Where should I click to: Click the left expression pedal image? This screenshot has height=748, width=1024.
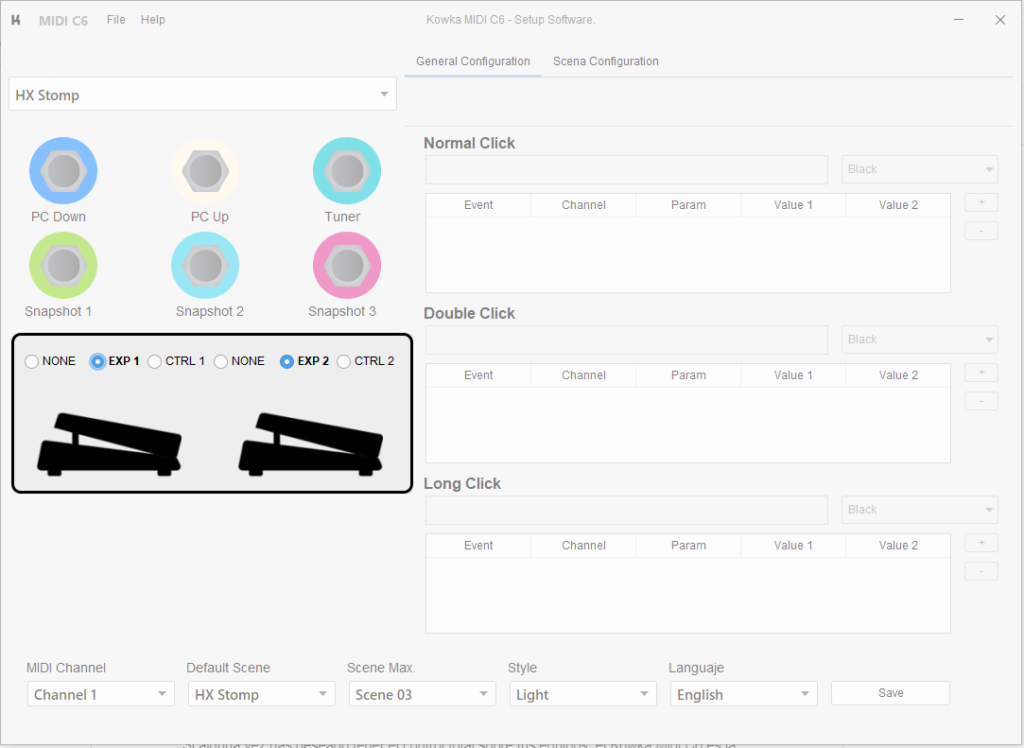[109, 444]
